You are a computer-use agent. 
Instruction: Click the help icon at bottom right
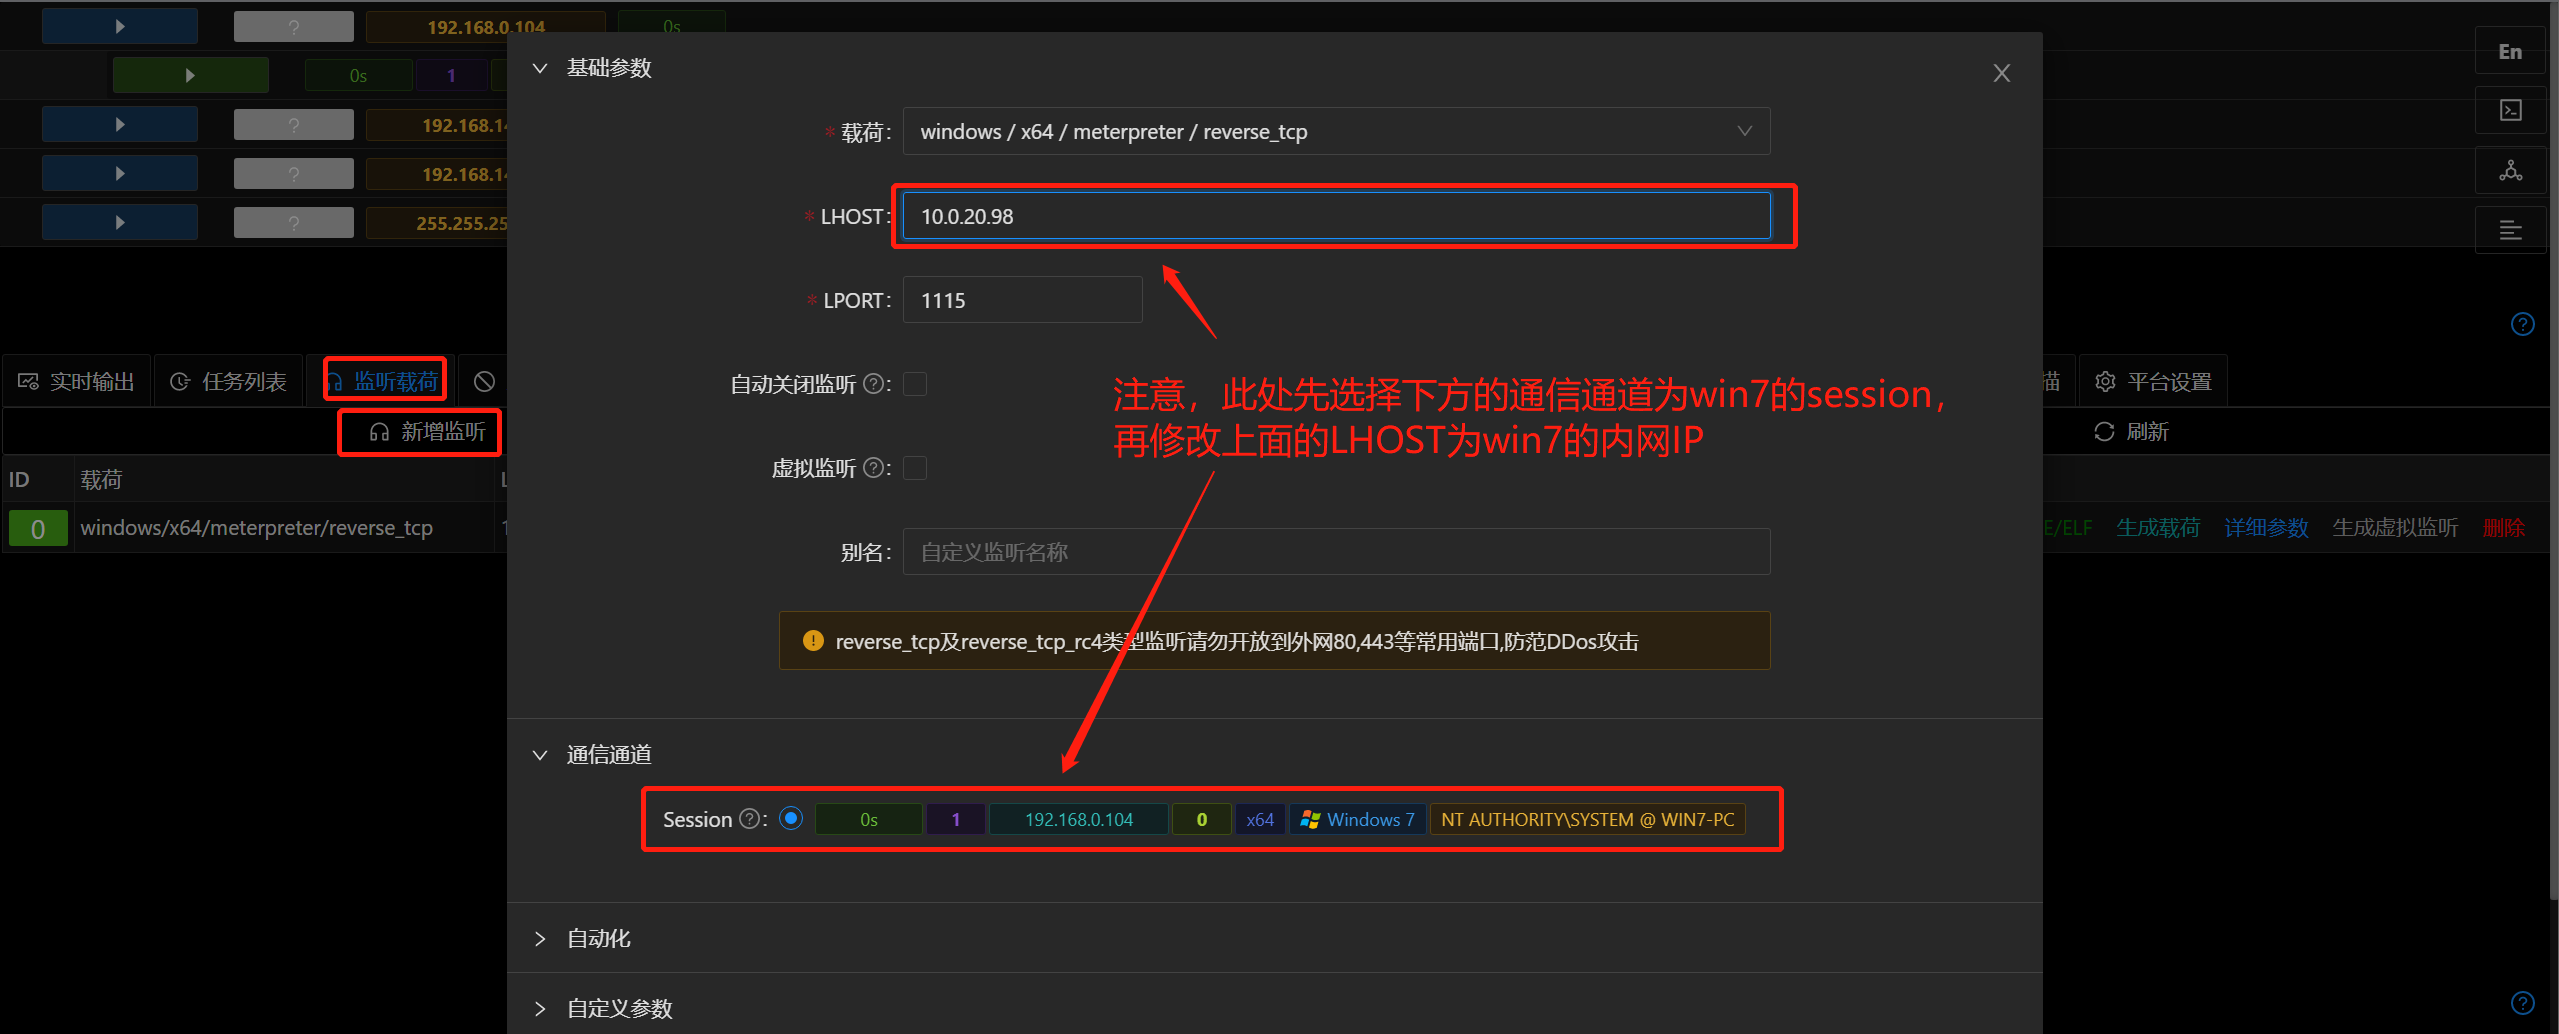[2522, 1003]
